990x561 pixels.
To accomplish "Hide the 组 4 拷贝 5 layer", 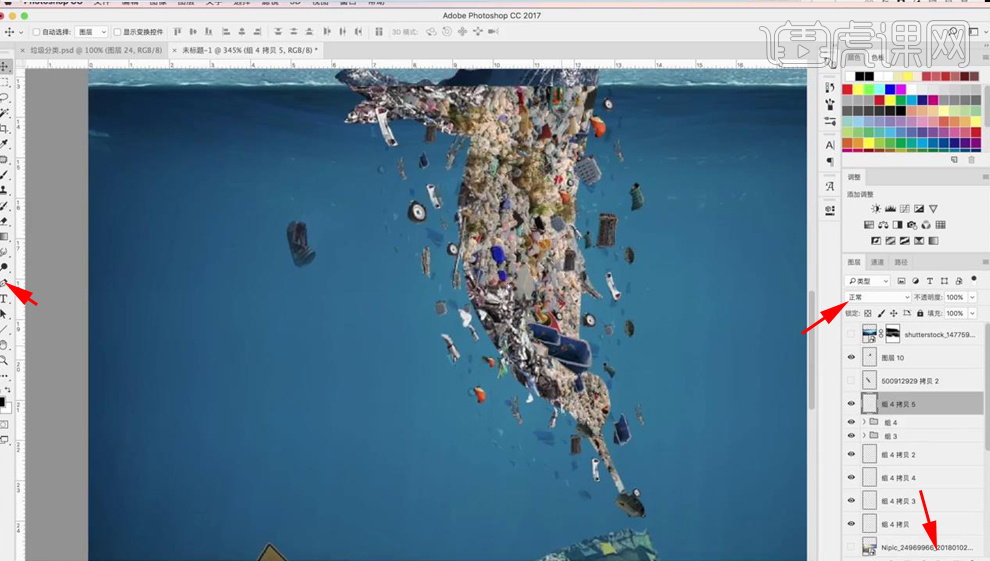I will (851, 403).
